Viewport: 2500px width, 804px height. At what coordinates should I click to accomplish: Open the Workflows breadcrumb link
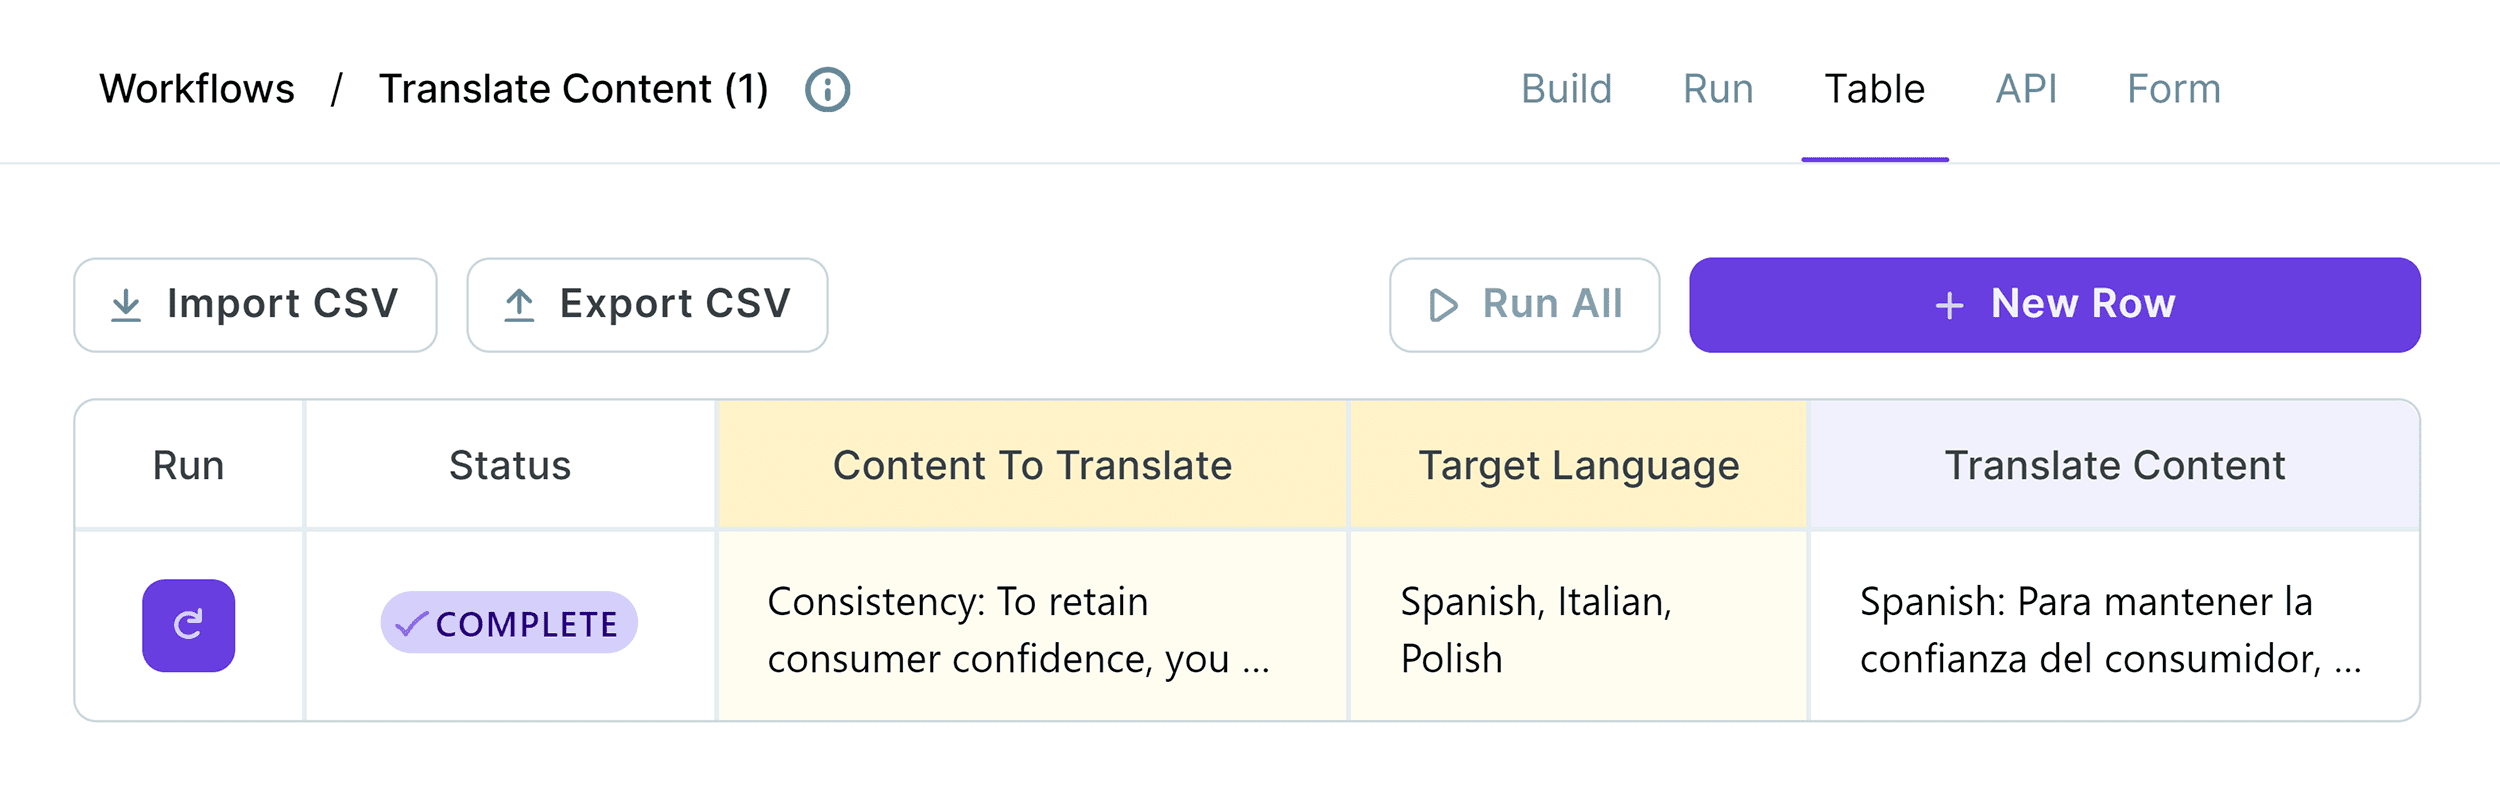coord(198,88)
